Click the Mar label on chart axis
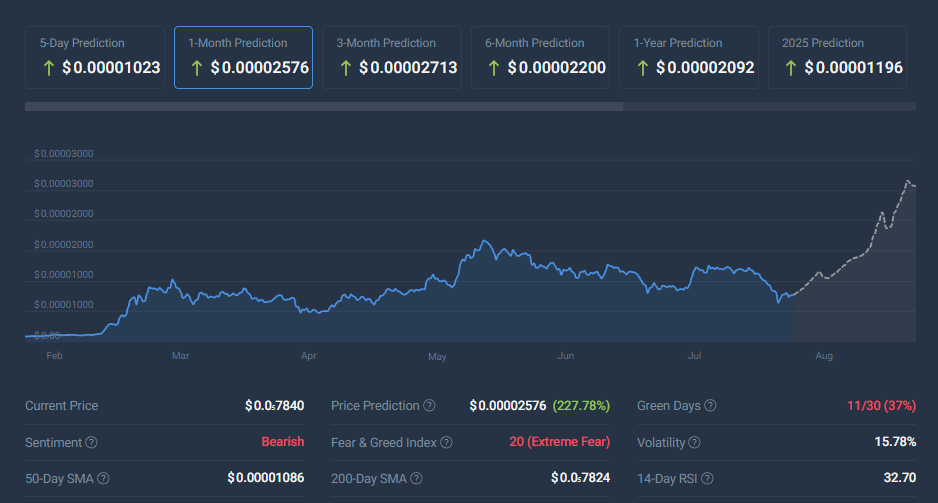938x503 pixels. [180, 356]
